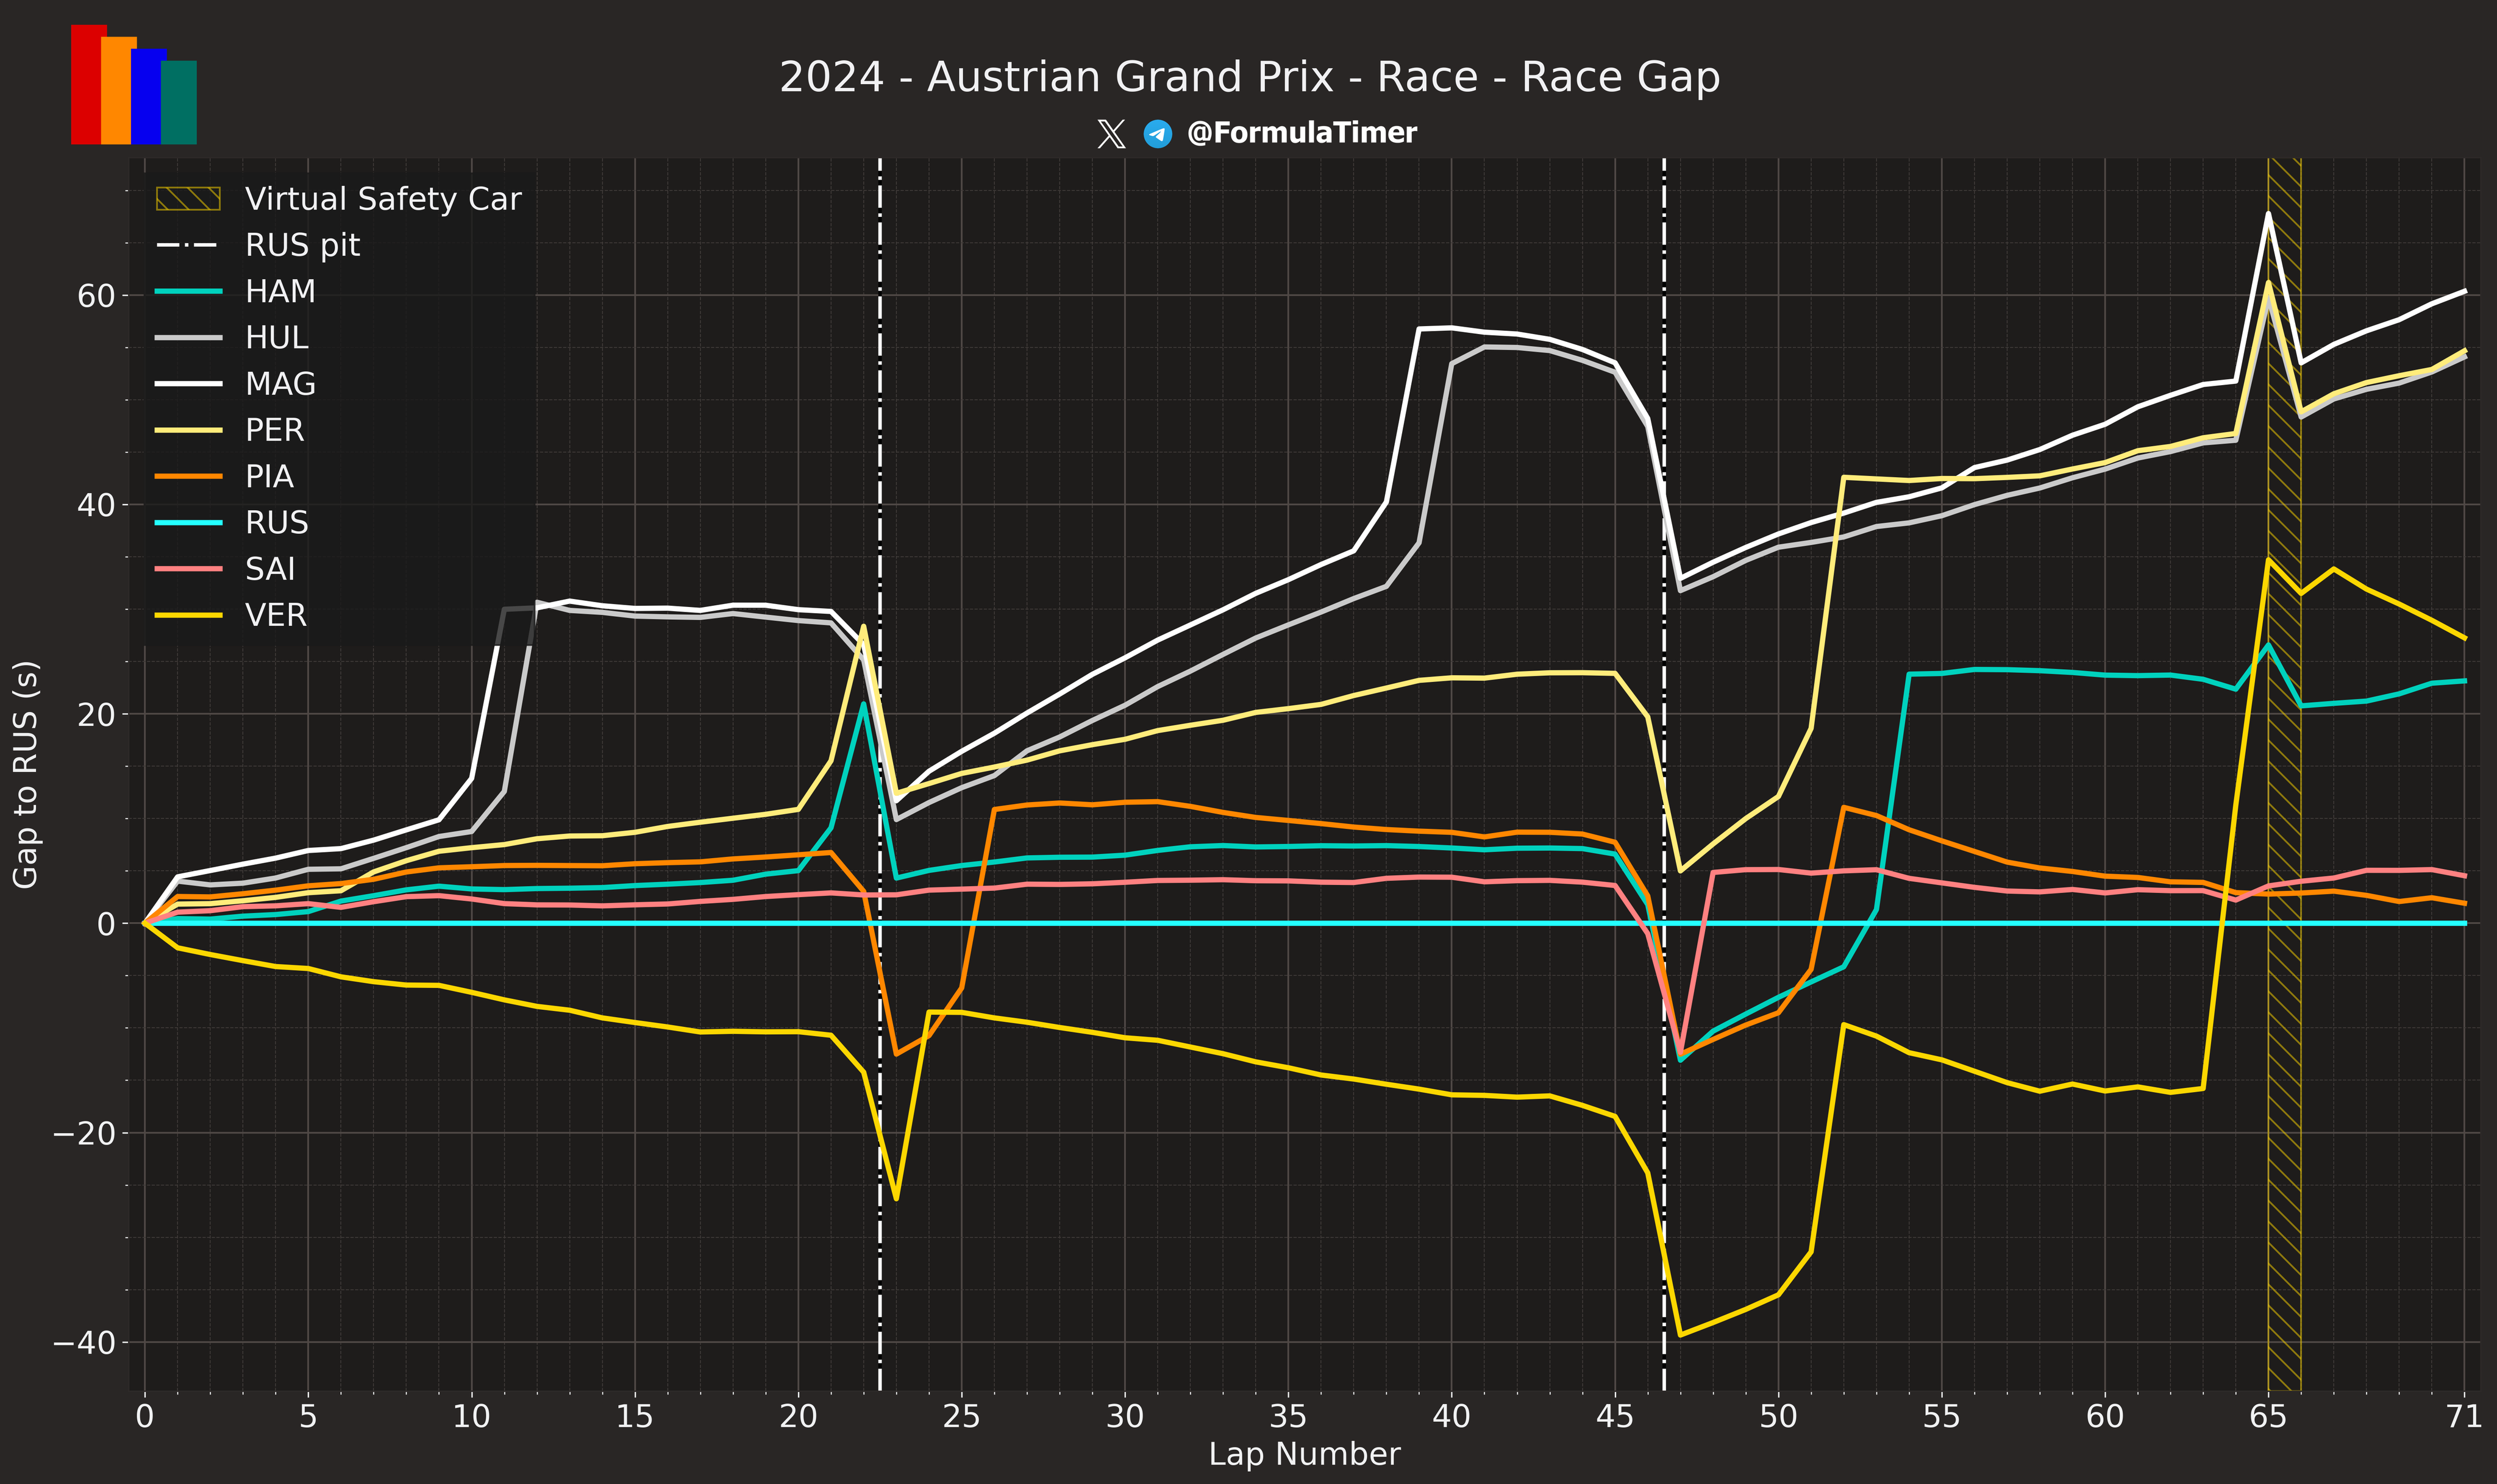Click the gold VER legend line swatch
The height and width of the screenshot is (1484, 2497).
(x=188, y=615)
